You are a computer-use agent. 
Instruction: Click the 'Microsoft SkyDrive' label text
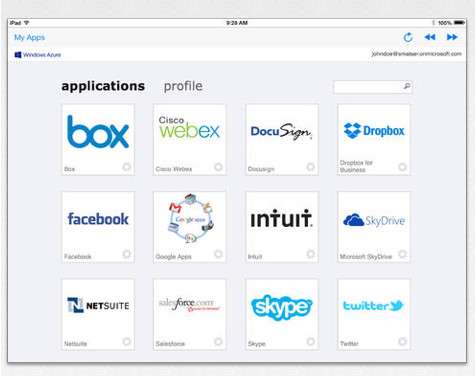[366, 257]
